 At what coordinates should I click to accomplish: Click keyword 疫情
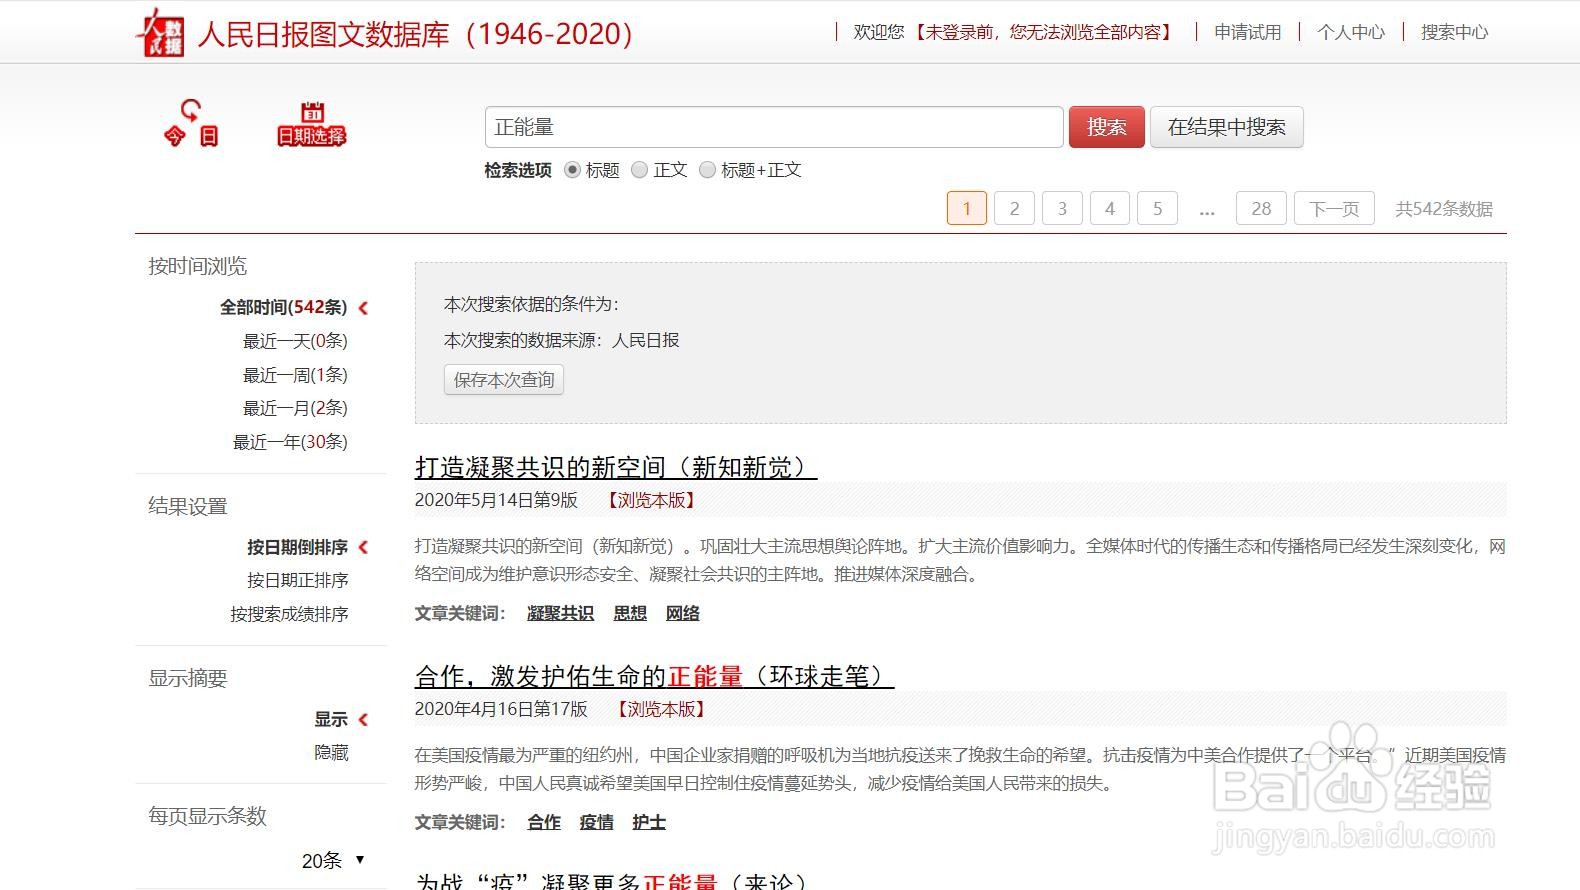[x=596, y=822]
